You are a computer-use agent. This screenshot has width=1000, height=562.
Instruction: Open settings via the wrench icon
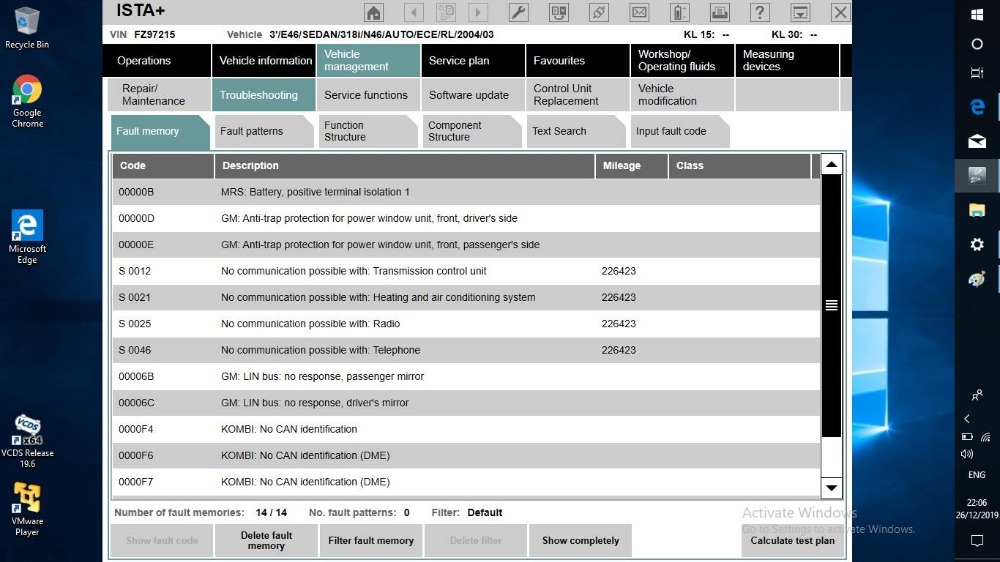coord(518,12)
